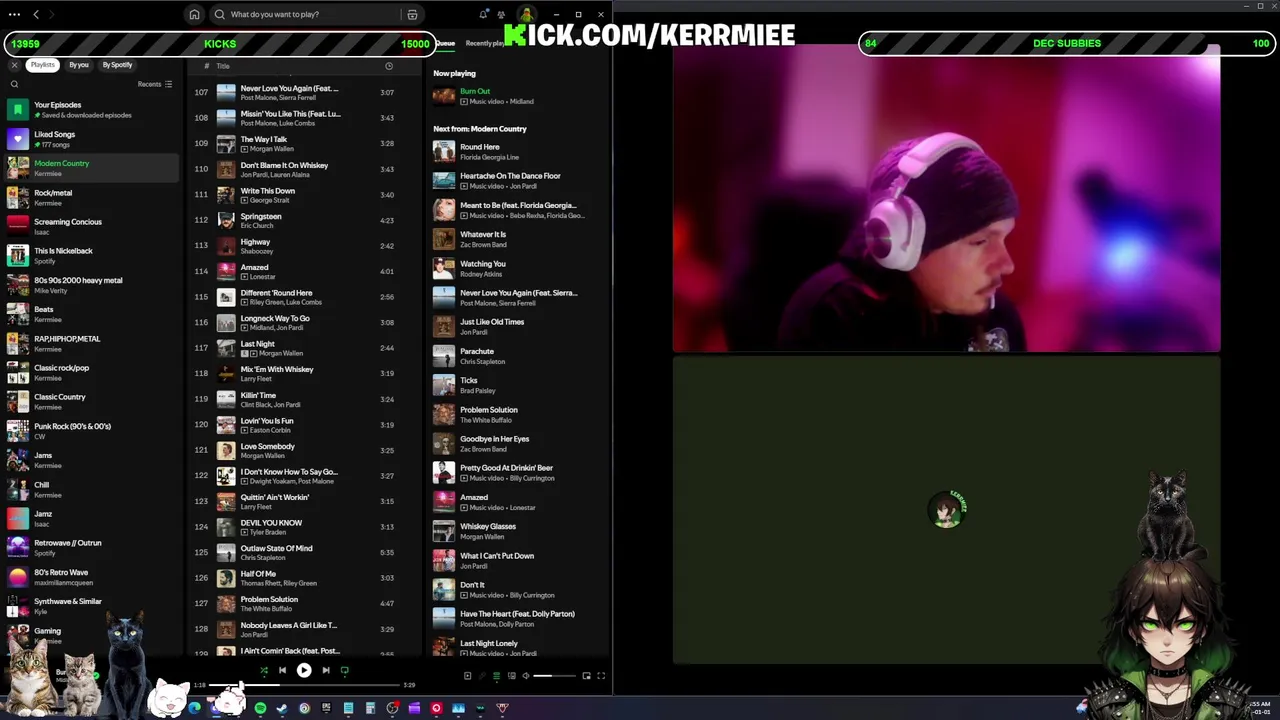Open the notifications bell

click(x=484, y=14)
